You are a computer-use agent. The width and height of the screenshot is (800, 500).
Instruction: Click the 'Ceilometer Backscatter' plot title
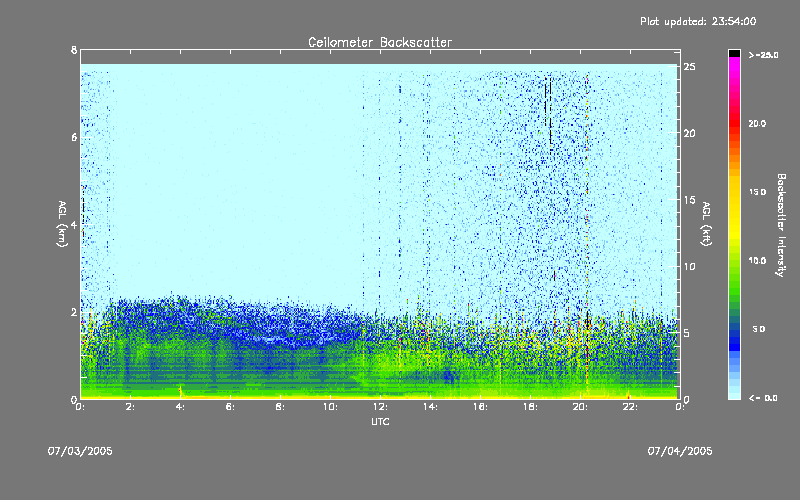tap(380, 42)
